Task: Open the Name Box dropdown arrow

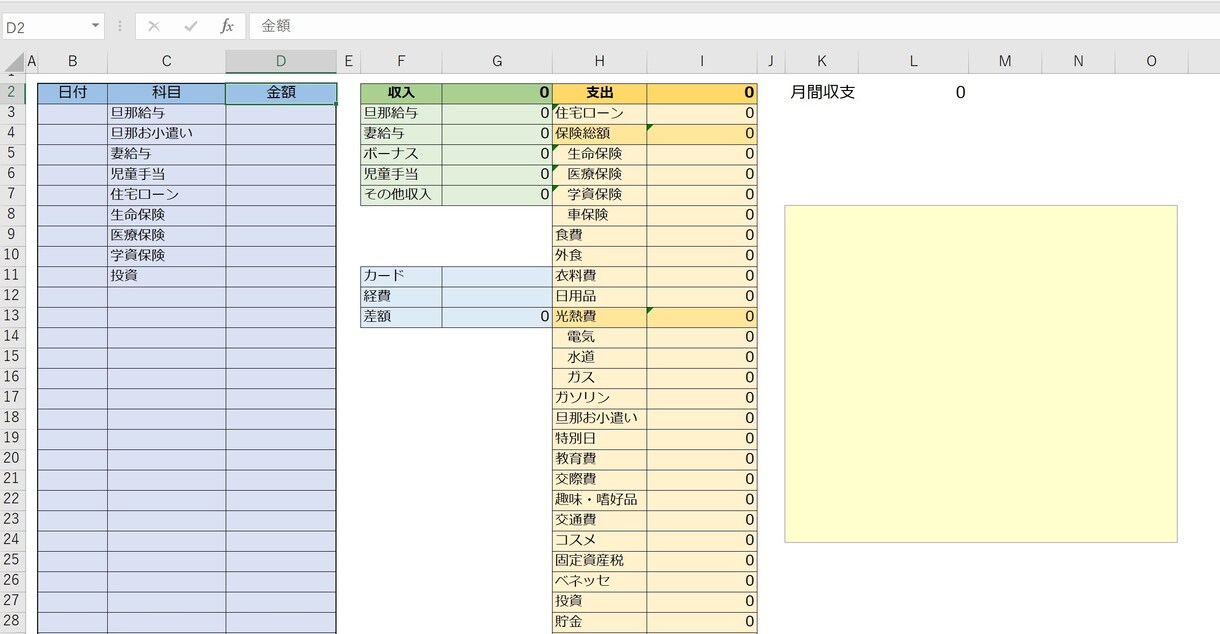Action: [x=96, y=26]
